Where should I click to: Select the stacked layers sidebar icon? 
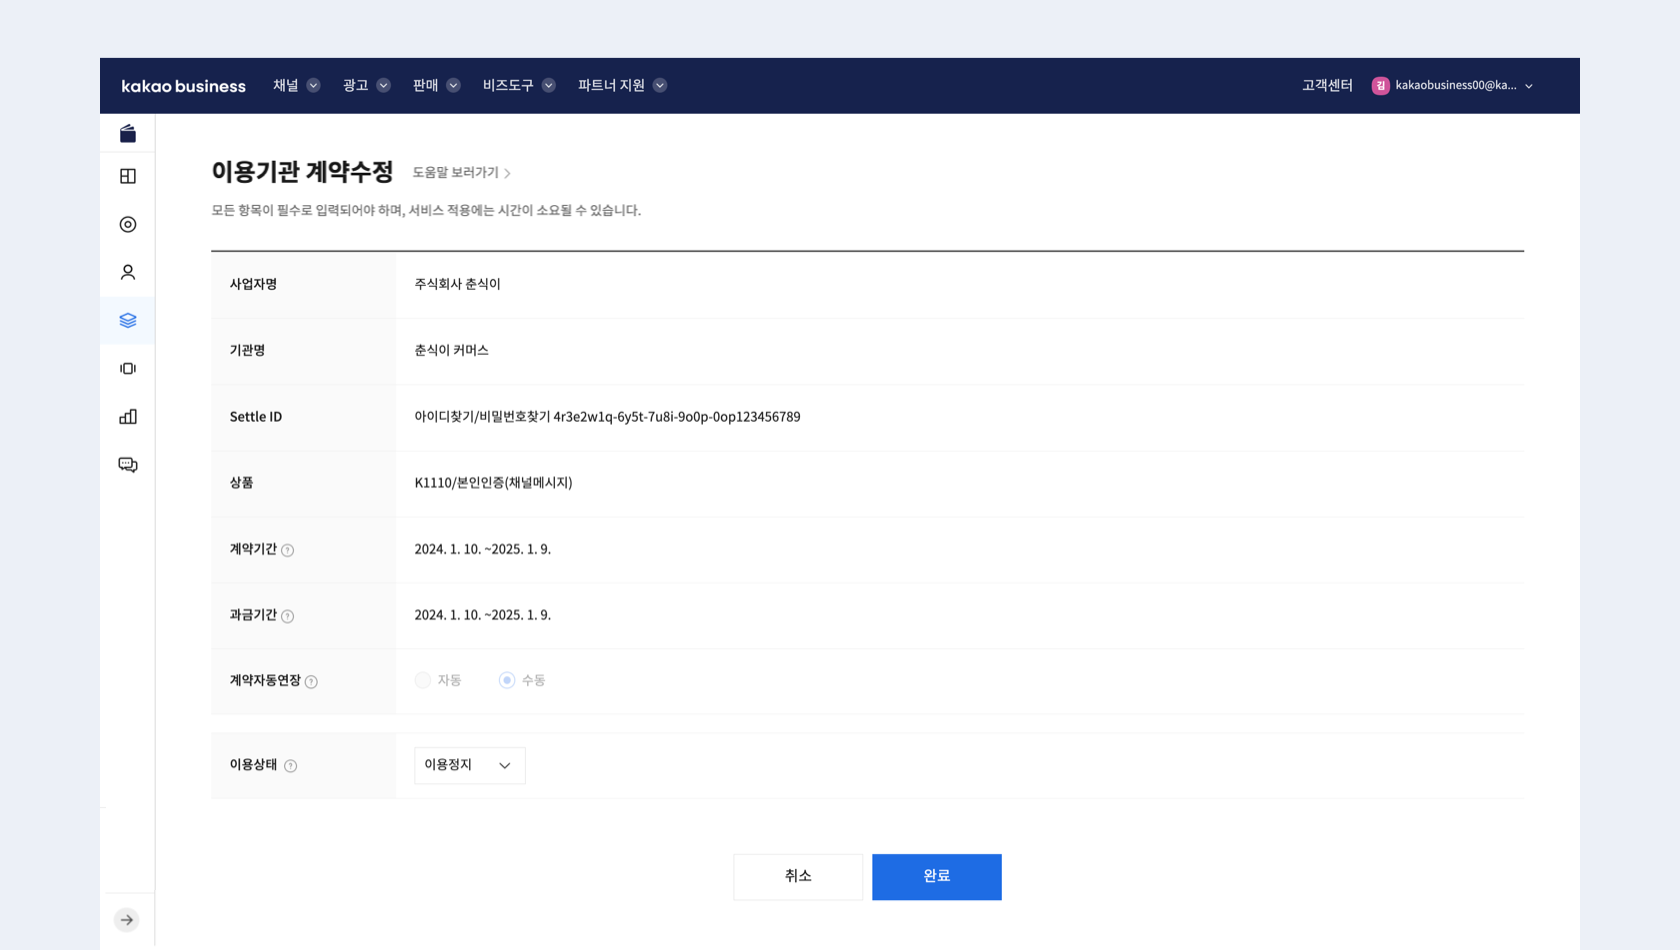pyautogui.click(x=128, y=320)
